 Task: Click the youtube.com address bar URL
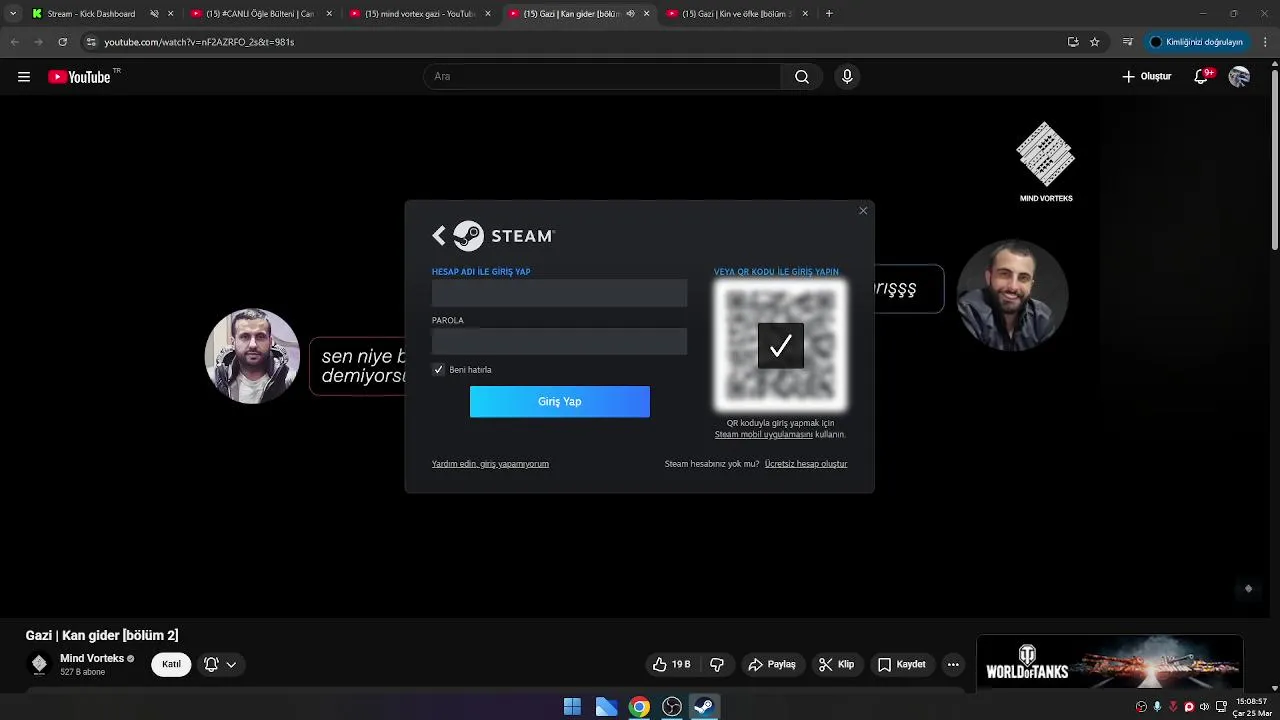pos(199,42)
